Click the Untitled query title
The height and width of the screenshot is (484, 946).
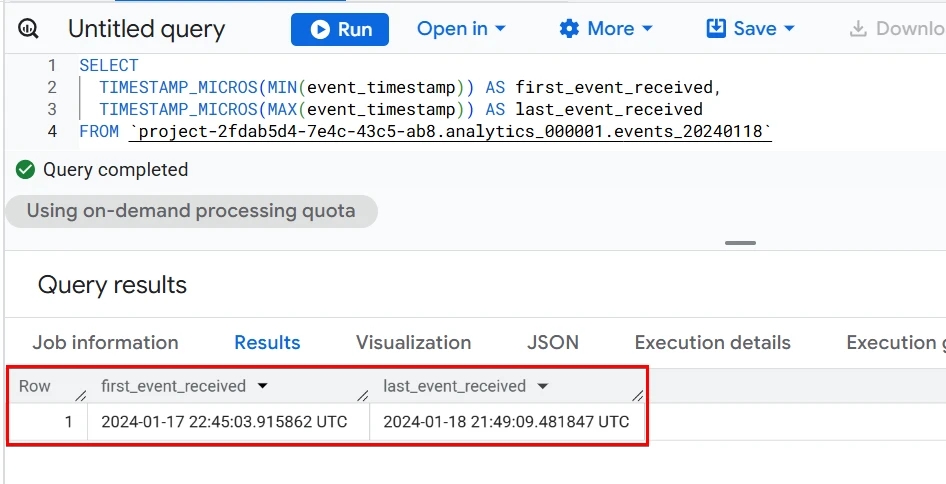click(x=146, y=29)
